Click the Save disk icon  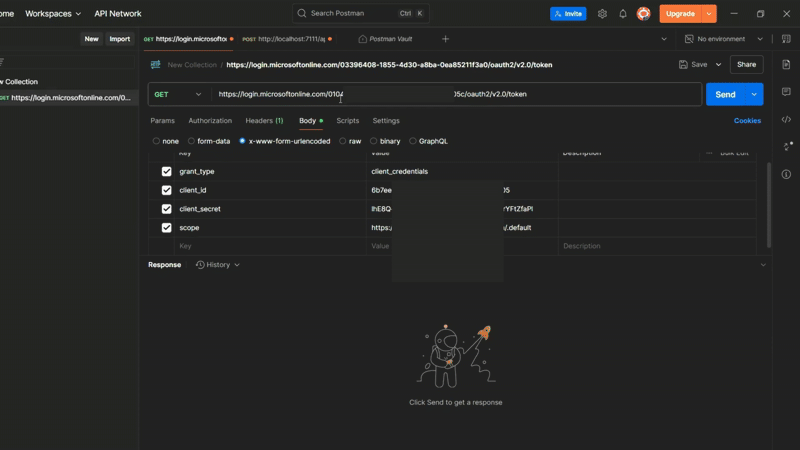pyautogui.click(x=683, y=65)
